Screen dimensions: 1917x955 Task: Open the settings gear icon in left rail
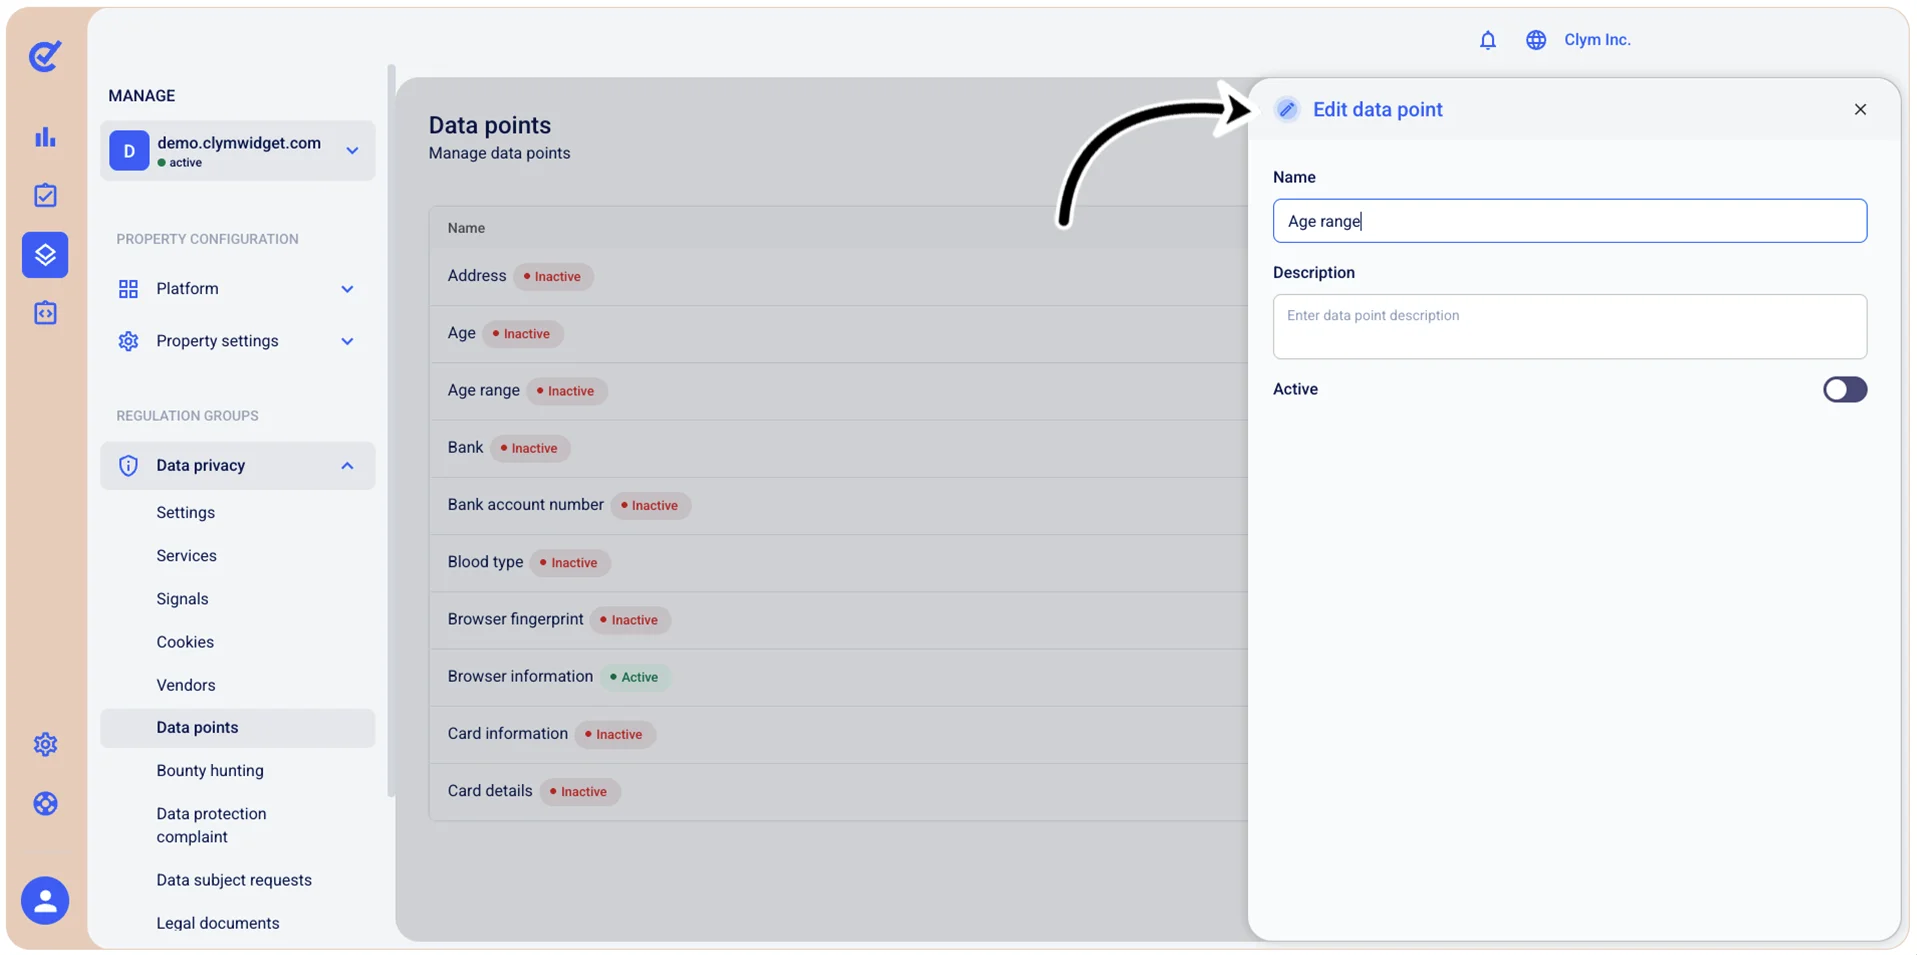pyautogui.click(x=45, y=744)
